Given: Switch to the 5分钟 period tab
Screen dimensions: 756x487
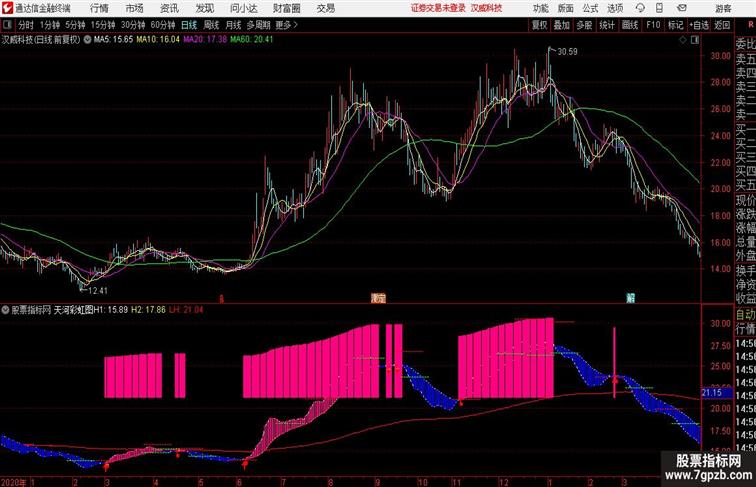Looking at the screenshot, I should [x=75, y=25].
